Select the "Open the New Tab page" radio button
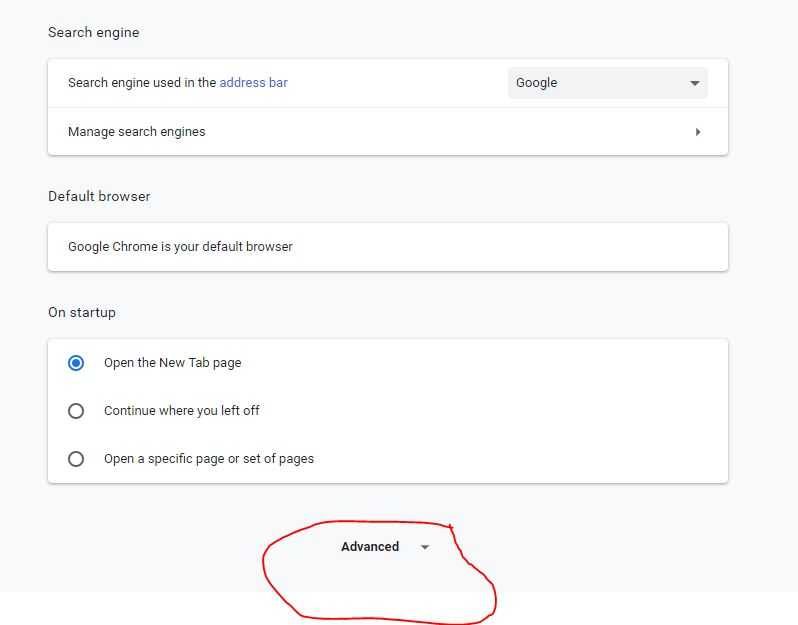 [x=76, y=363]
